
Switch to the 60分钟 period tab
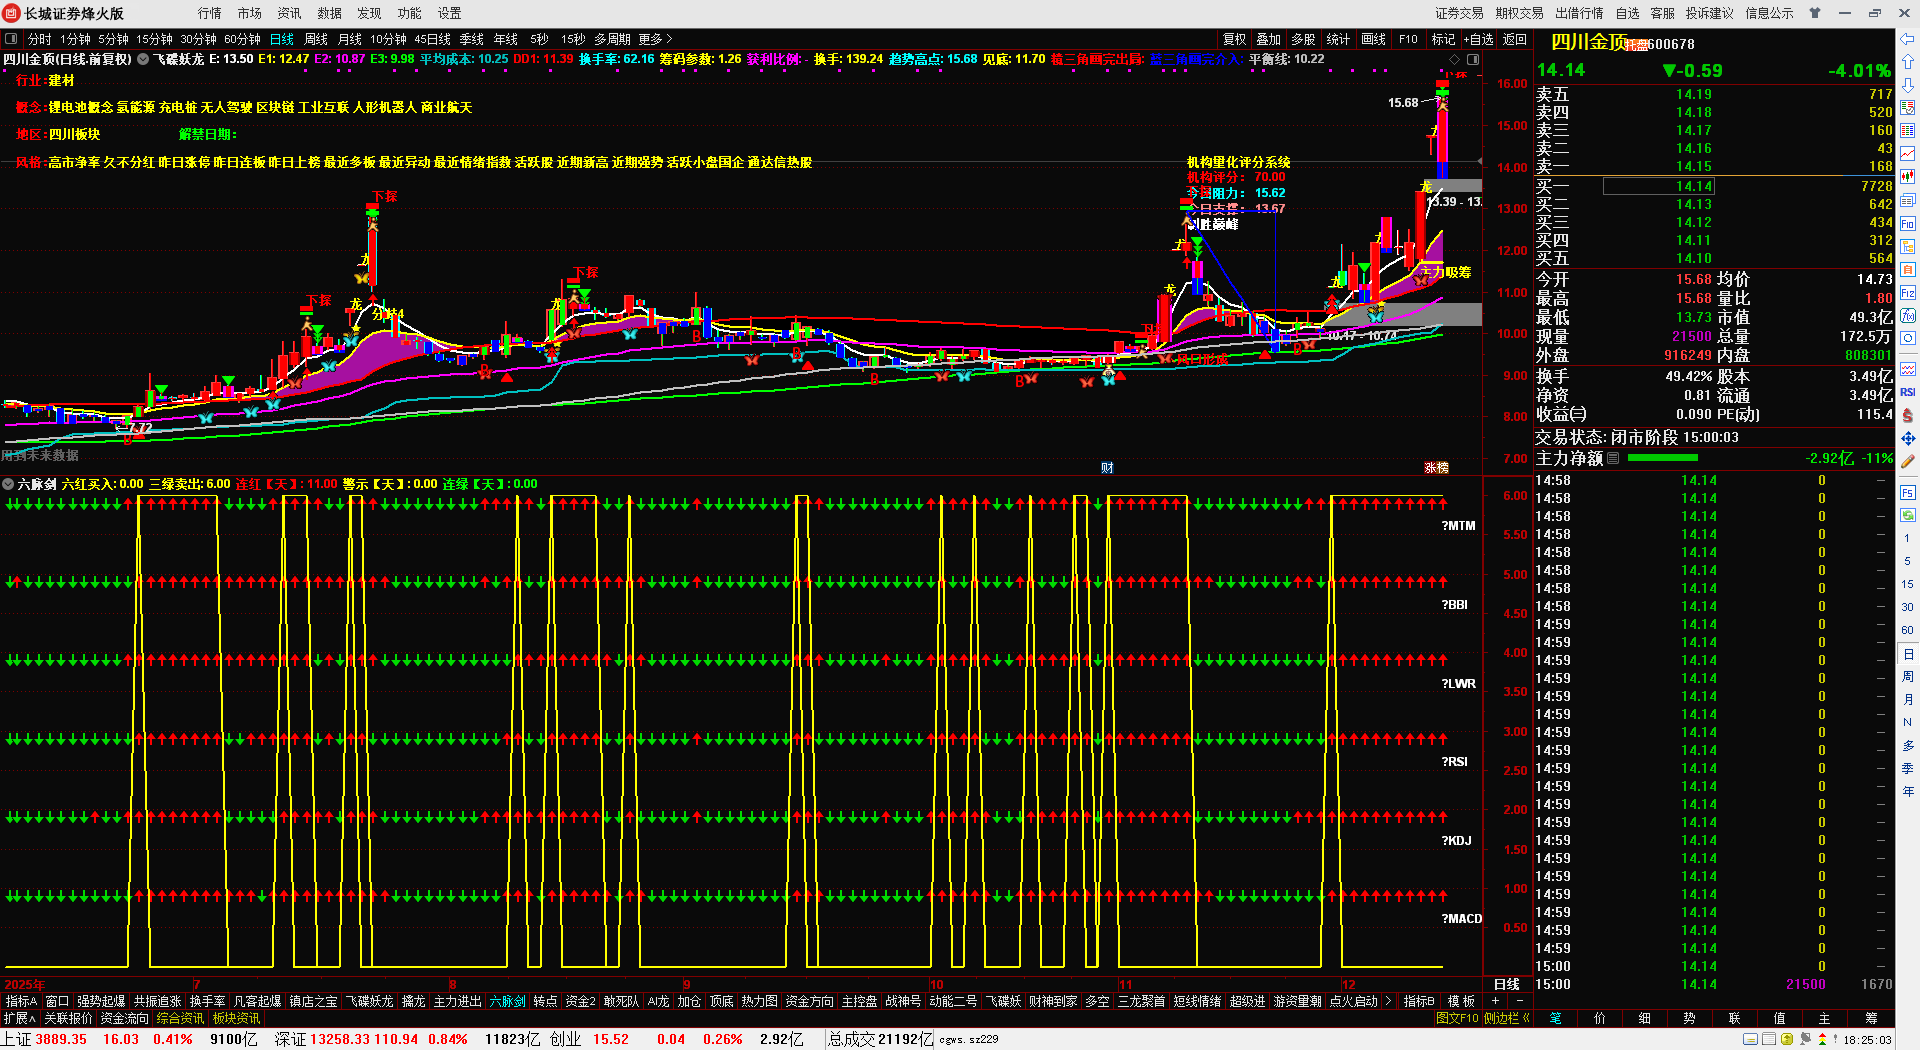point(242,39)
